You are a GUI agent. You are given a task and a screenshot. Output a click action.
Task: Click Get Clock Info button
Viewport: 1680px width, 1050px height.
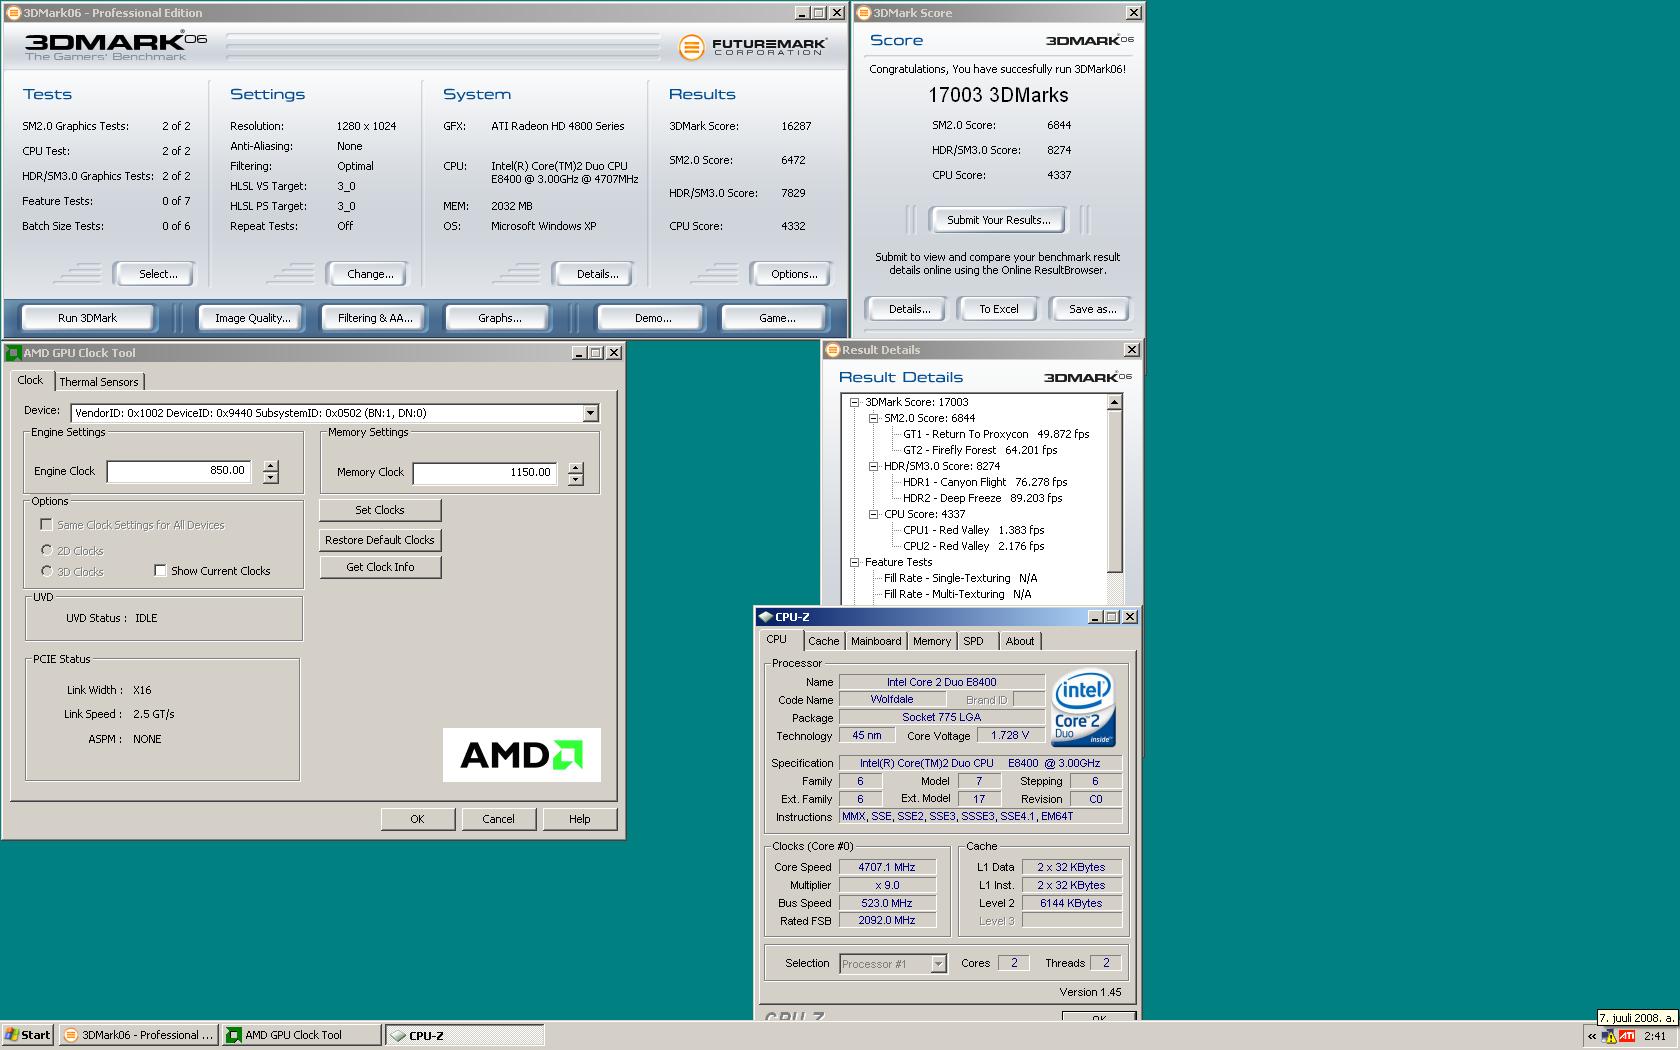(x=380, y=567)
